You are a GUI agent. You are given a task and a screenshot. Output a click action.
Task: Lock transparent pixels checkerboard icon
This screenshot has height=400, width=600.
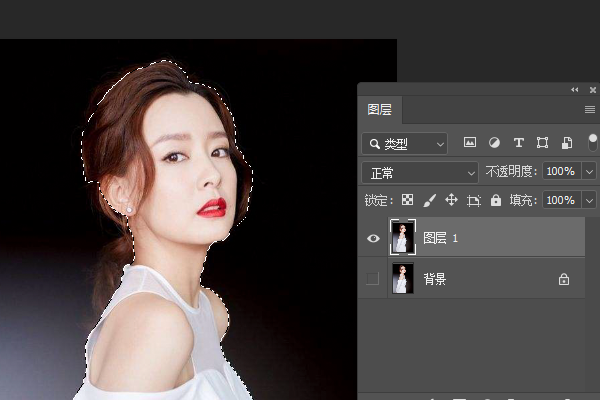coord(407,200)
